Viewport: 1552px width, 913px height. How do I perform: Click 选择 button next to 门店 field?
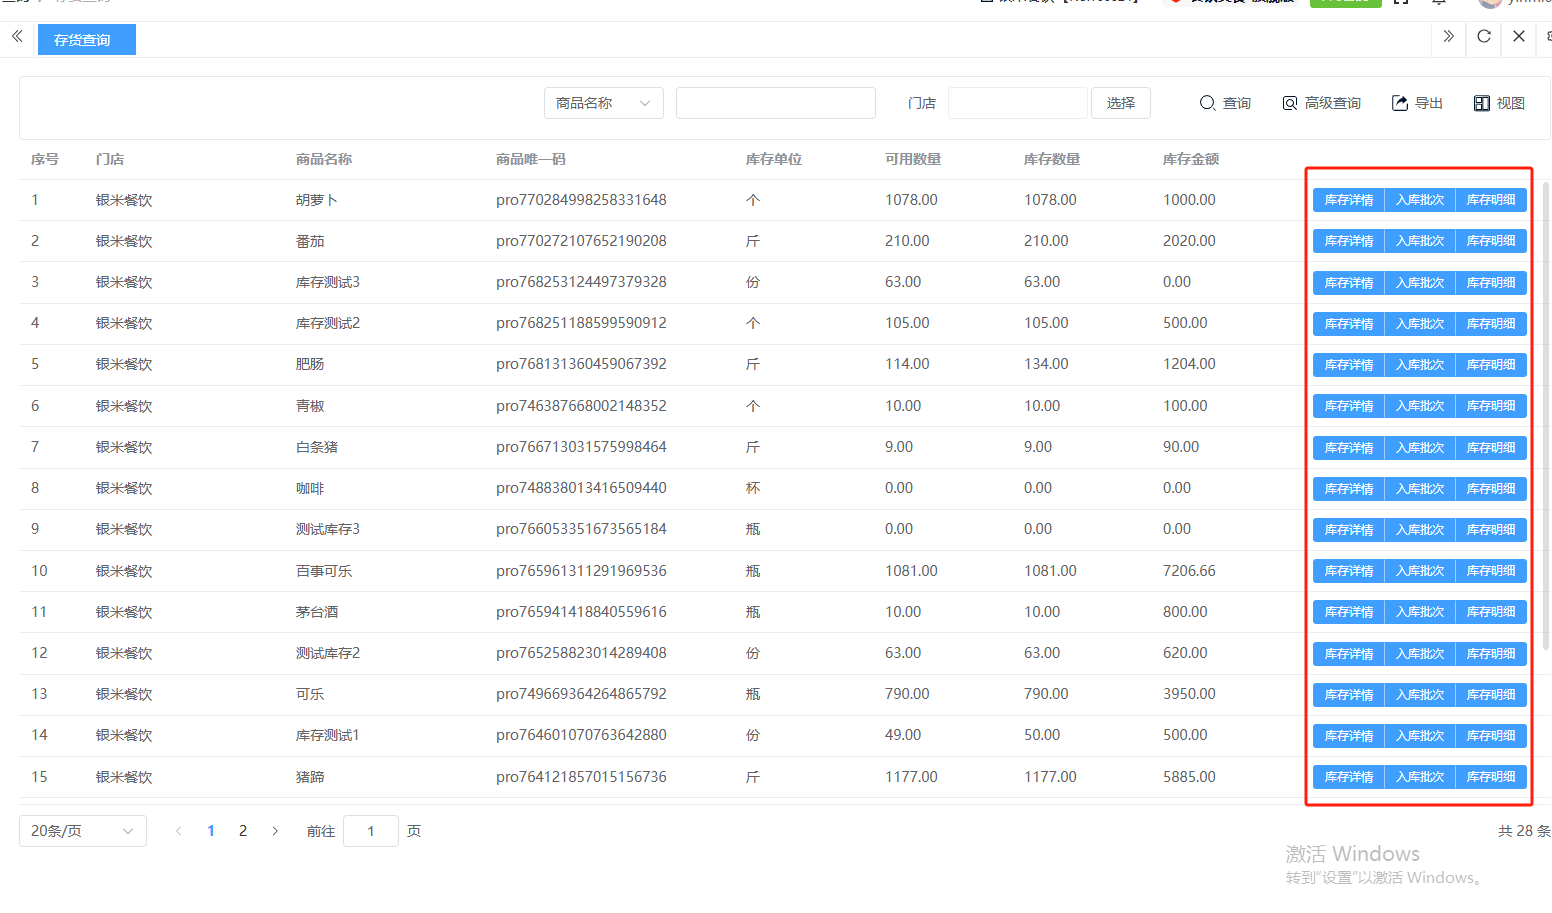pyautogui.click(x=1120, y=103)
